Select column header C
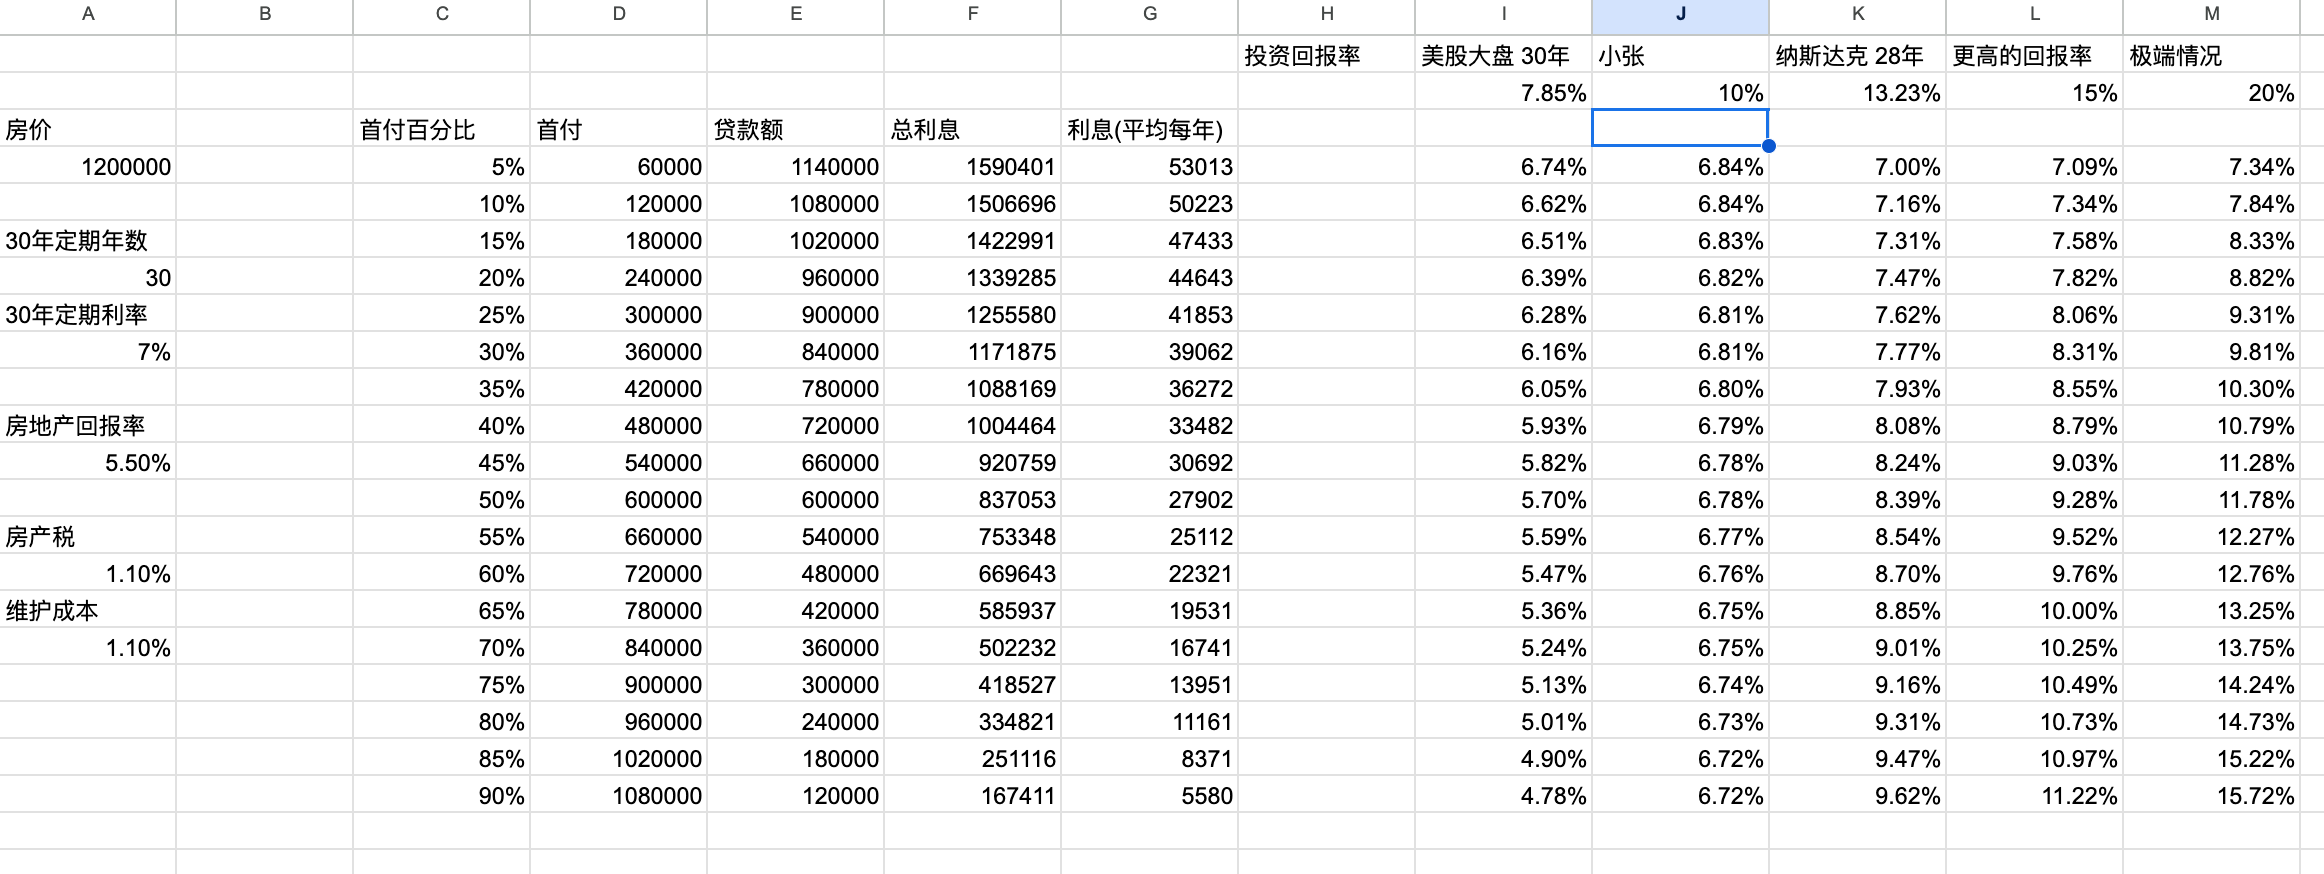This screenshot has width=2324, height=874. pyautogui.click(x=441, y=14)
